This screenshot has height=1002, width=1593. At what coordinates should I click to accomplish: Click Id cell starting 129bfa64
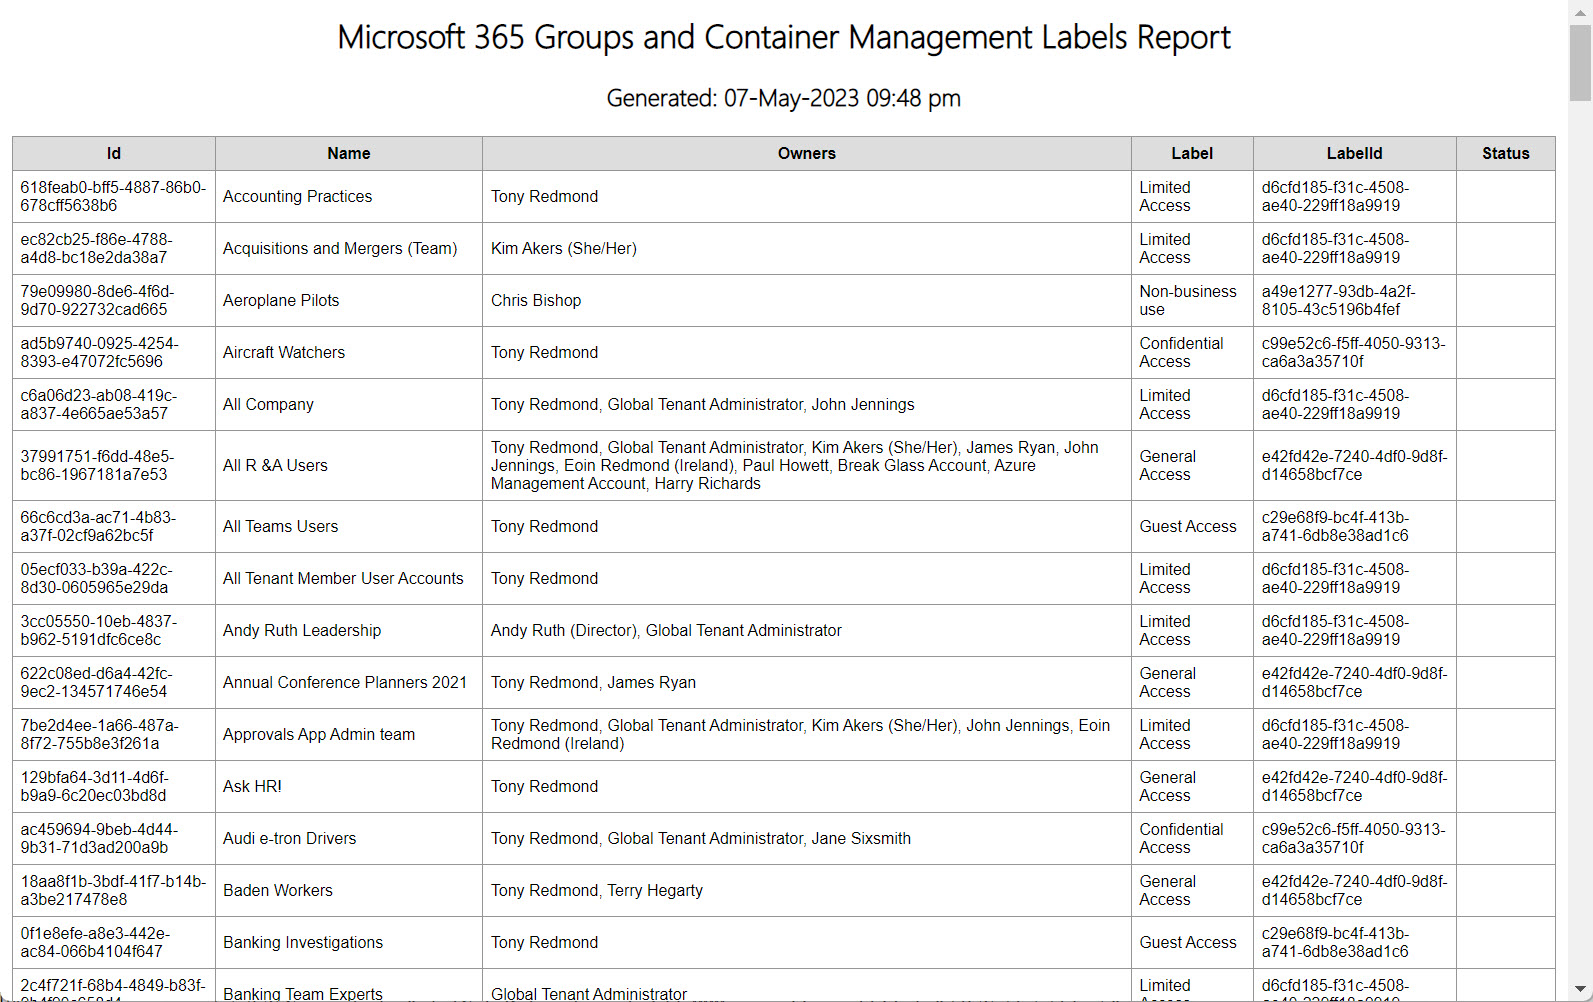coord(114,786)
